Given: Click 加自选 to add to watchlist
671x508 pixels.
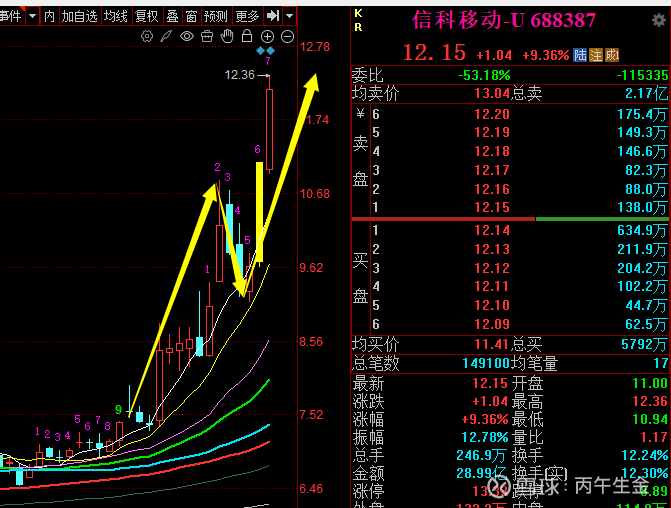Looking at the screenshot, I should [x=80, y=16].
